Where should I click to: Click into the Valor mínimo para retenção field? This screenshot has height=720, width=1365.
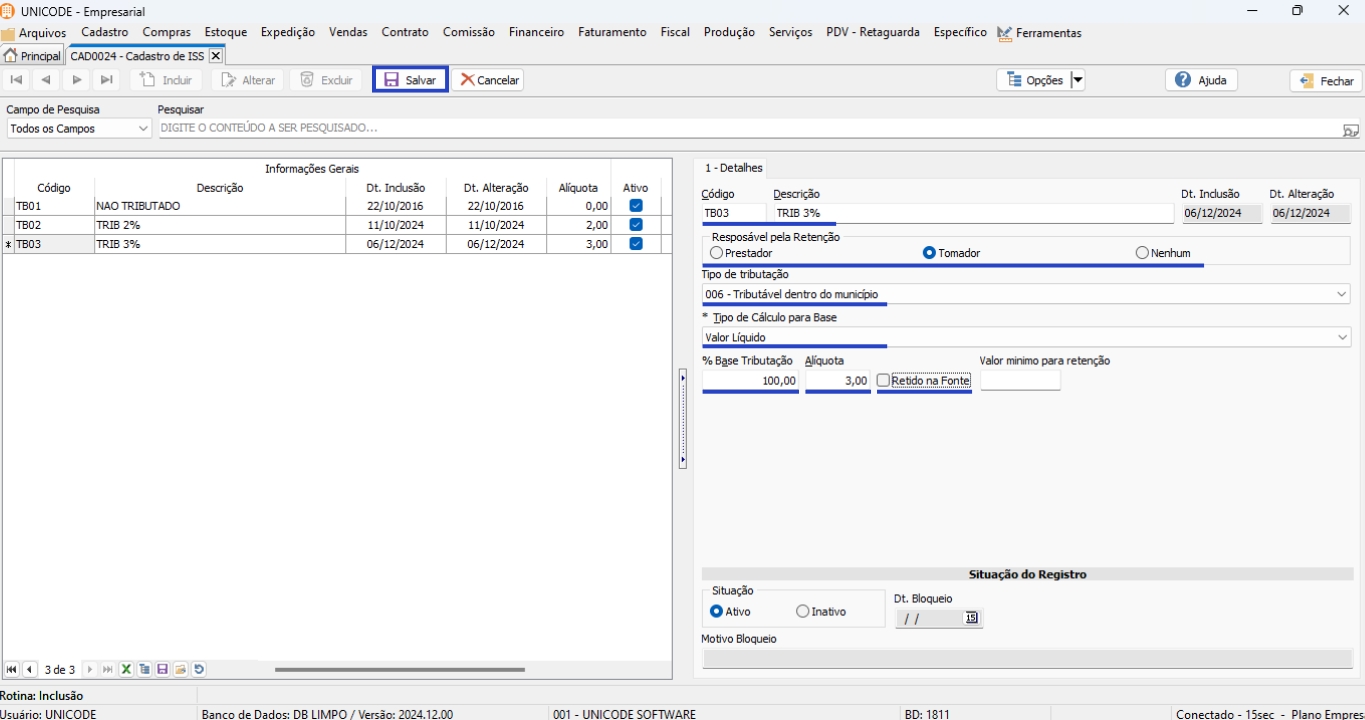pyautogui.click(x=1019, y=381)
